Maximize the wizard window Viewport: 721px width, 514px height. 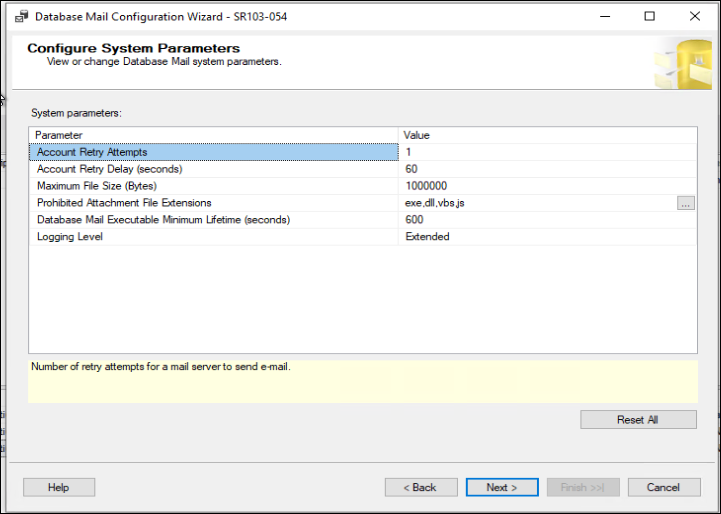[650, 16]
